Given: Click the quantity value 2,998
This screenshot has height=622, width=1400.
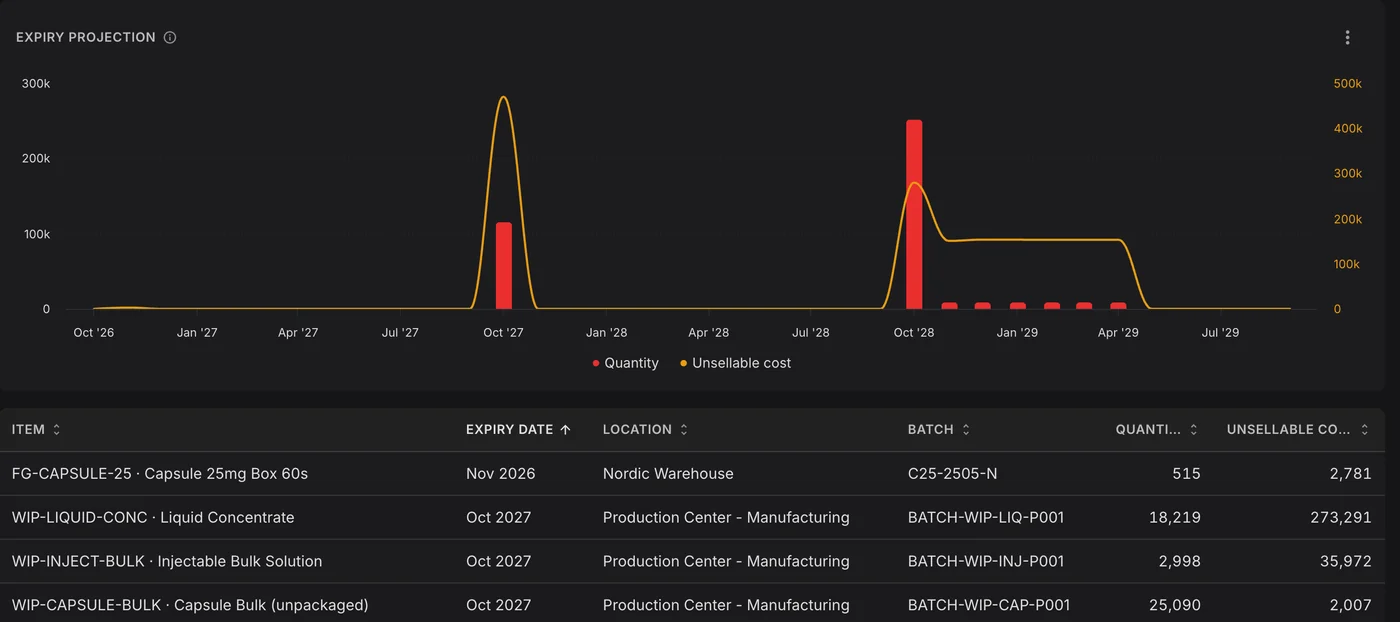Looking at the screenshot, I should point(1180,561).
